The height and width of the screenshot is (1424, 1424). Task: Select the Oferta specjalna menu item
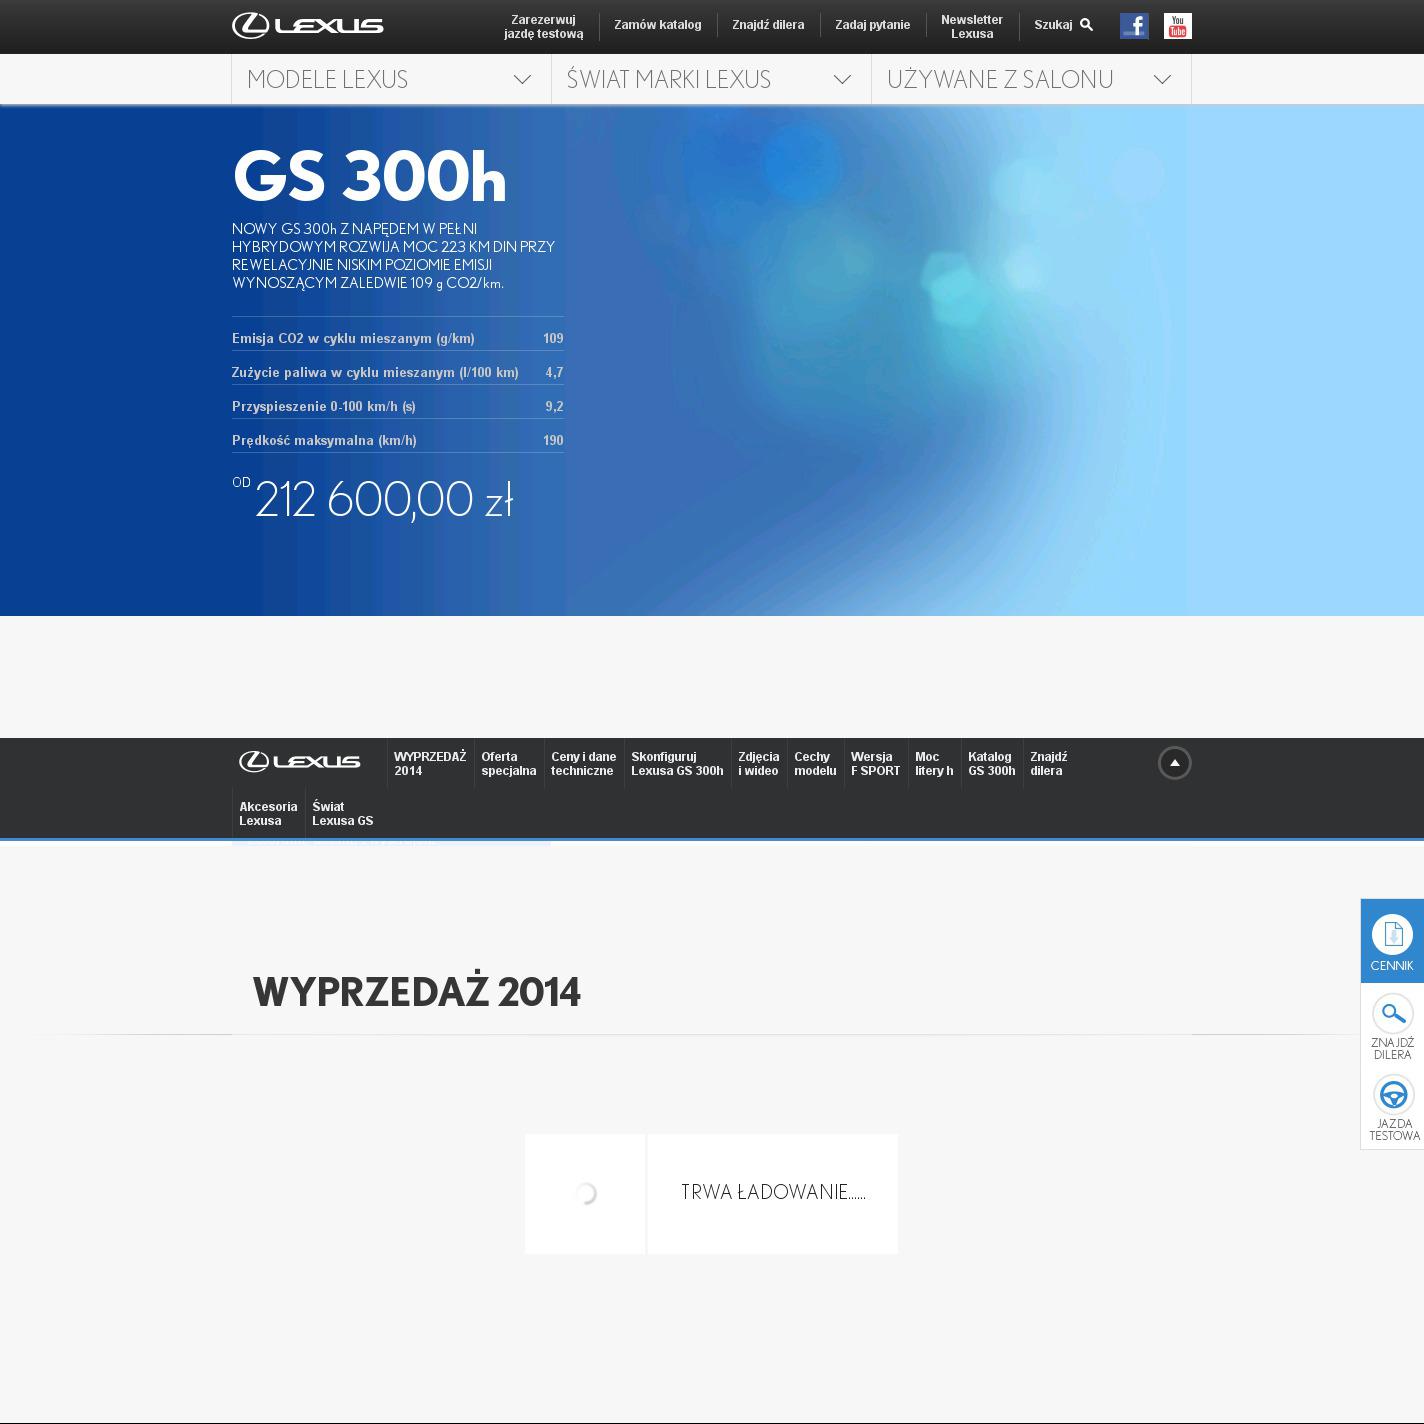[x=509, y=764]
